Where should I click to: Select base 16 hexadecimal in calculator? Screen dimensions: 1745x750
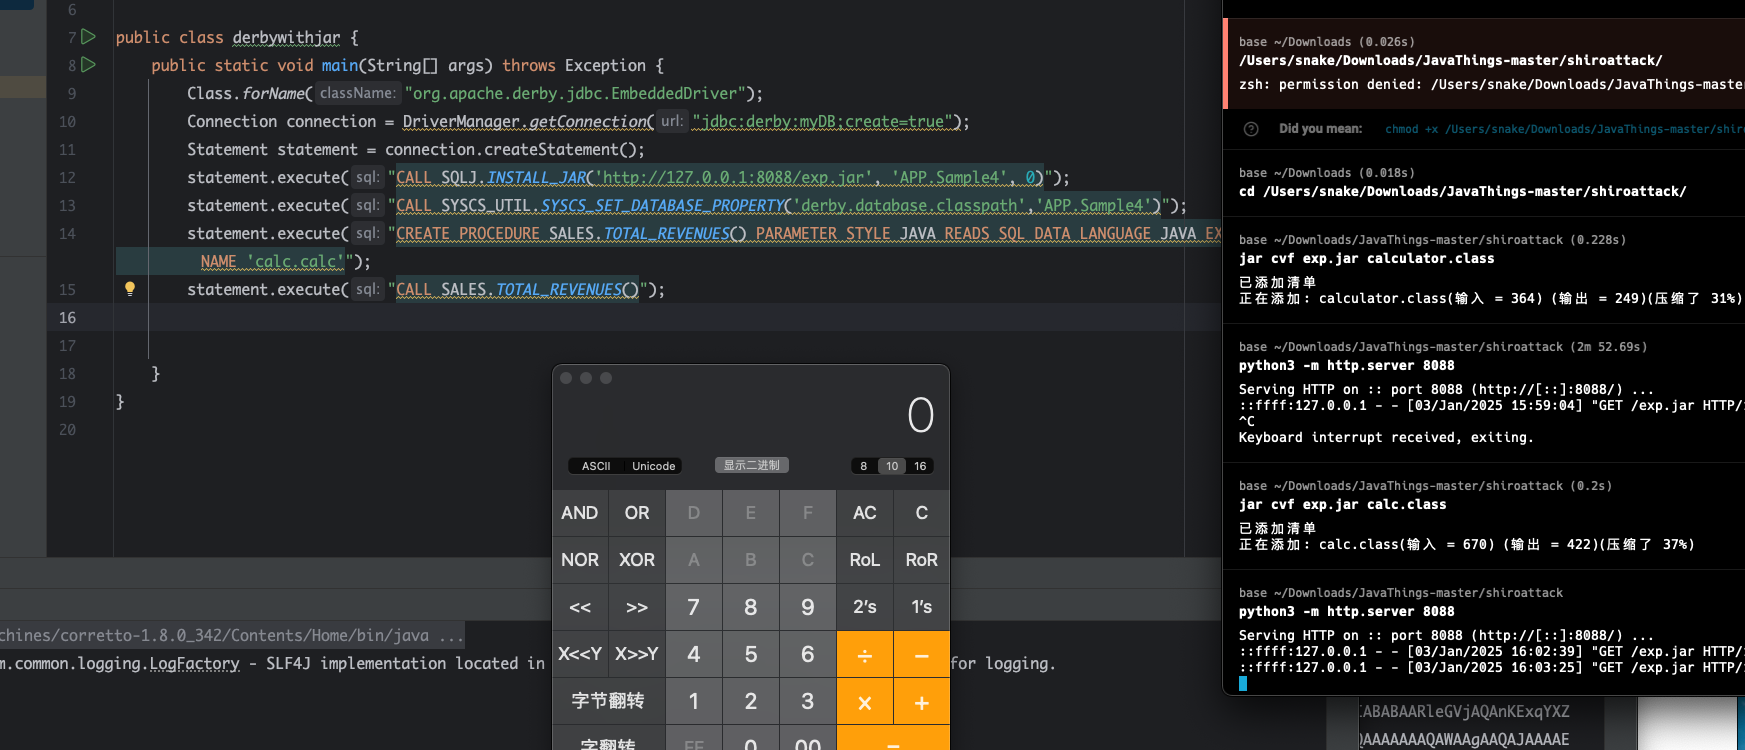click(920, 466)
